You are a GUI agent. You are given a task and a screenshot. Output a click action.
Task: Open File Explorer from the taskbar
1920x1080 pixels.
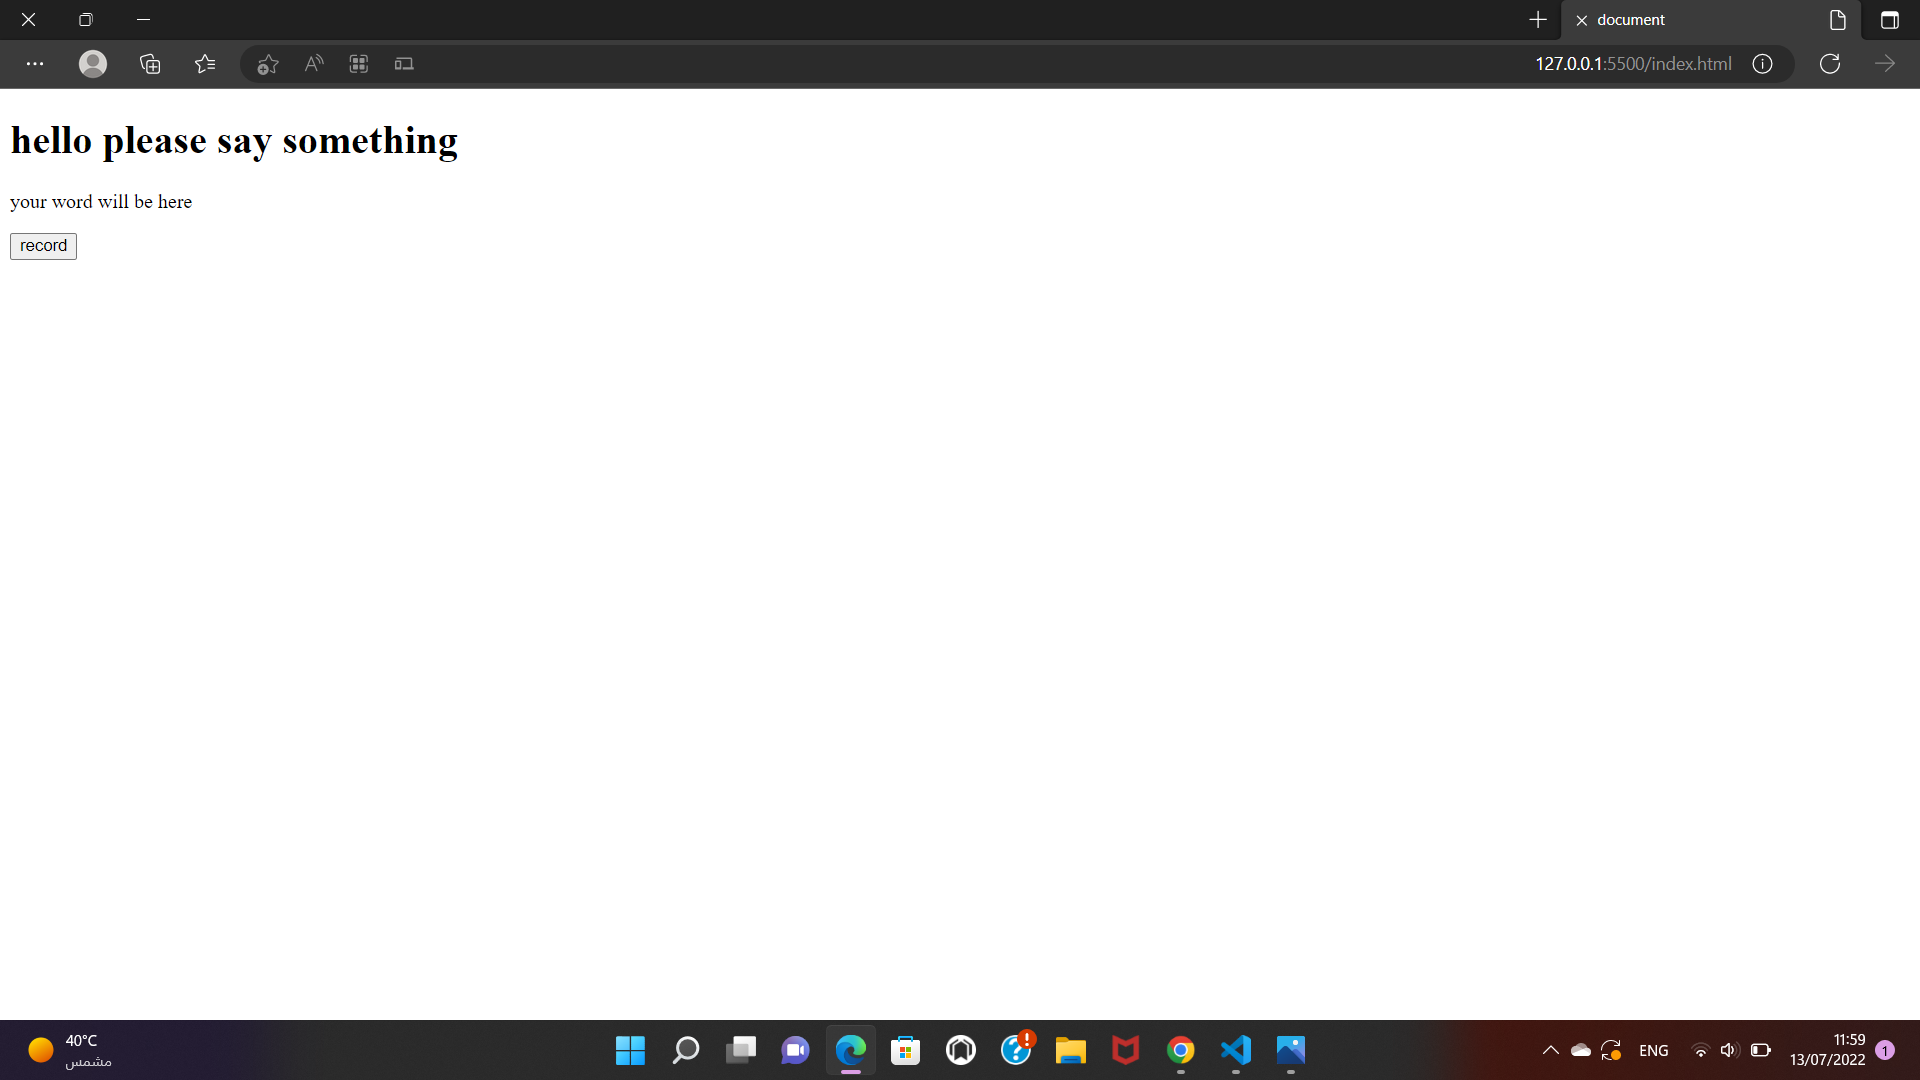click(1070, 1050)
